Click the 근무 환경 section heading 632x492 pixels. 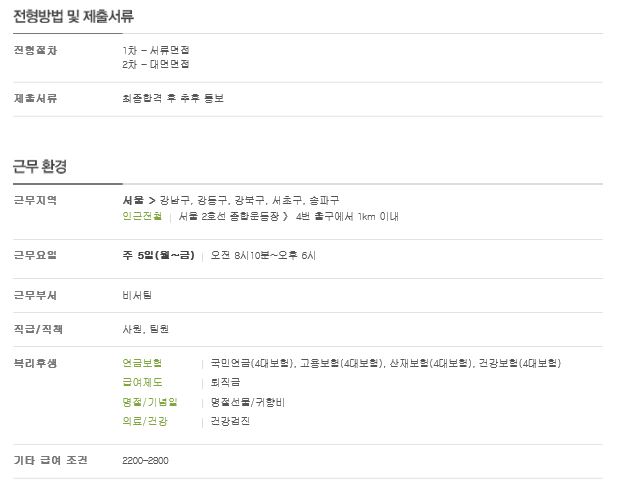point(40,166)
